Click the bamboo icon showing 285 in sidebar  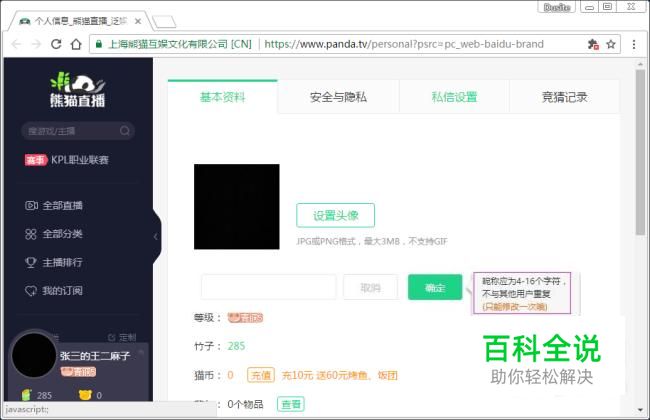pyautogui.click(x=26, y=395)
